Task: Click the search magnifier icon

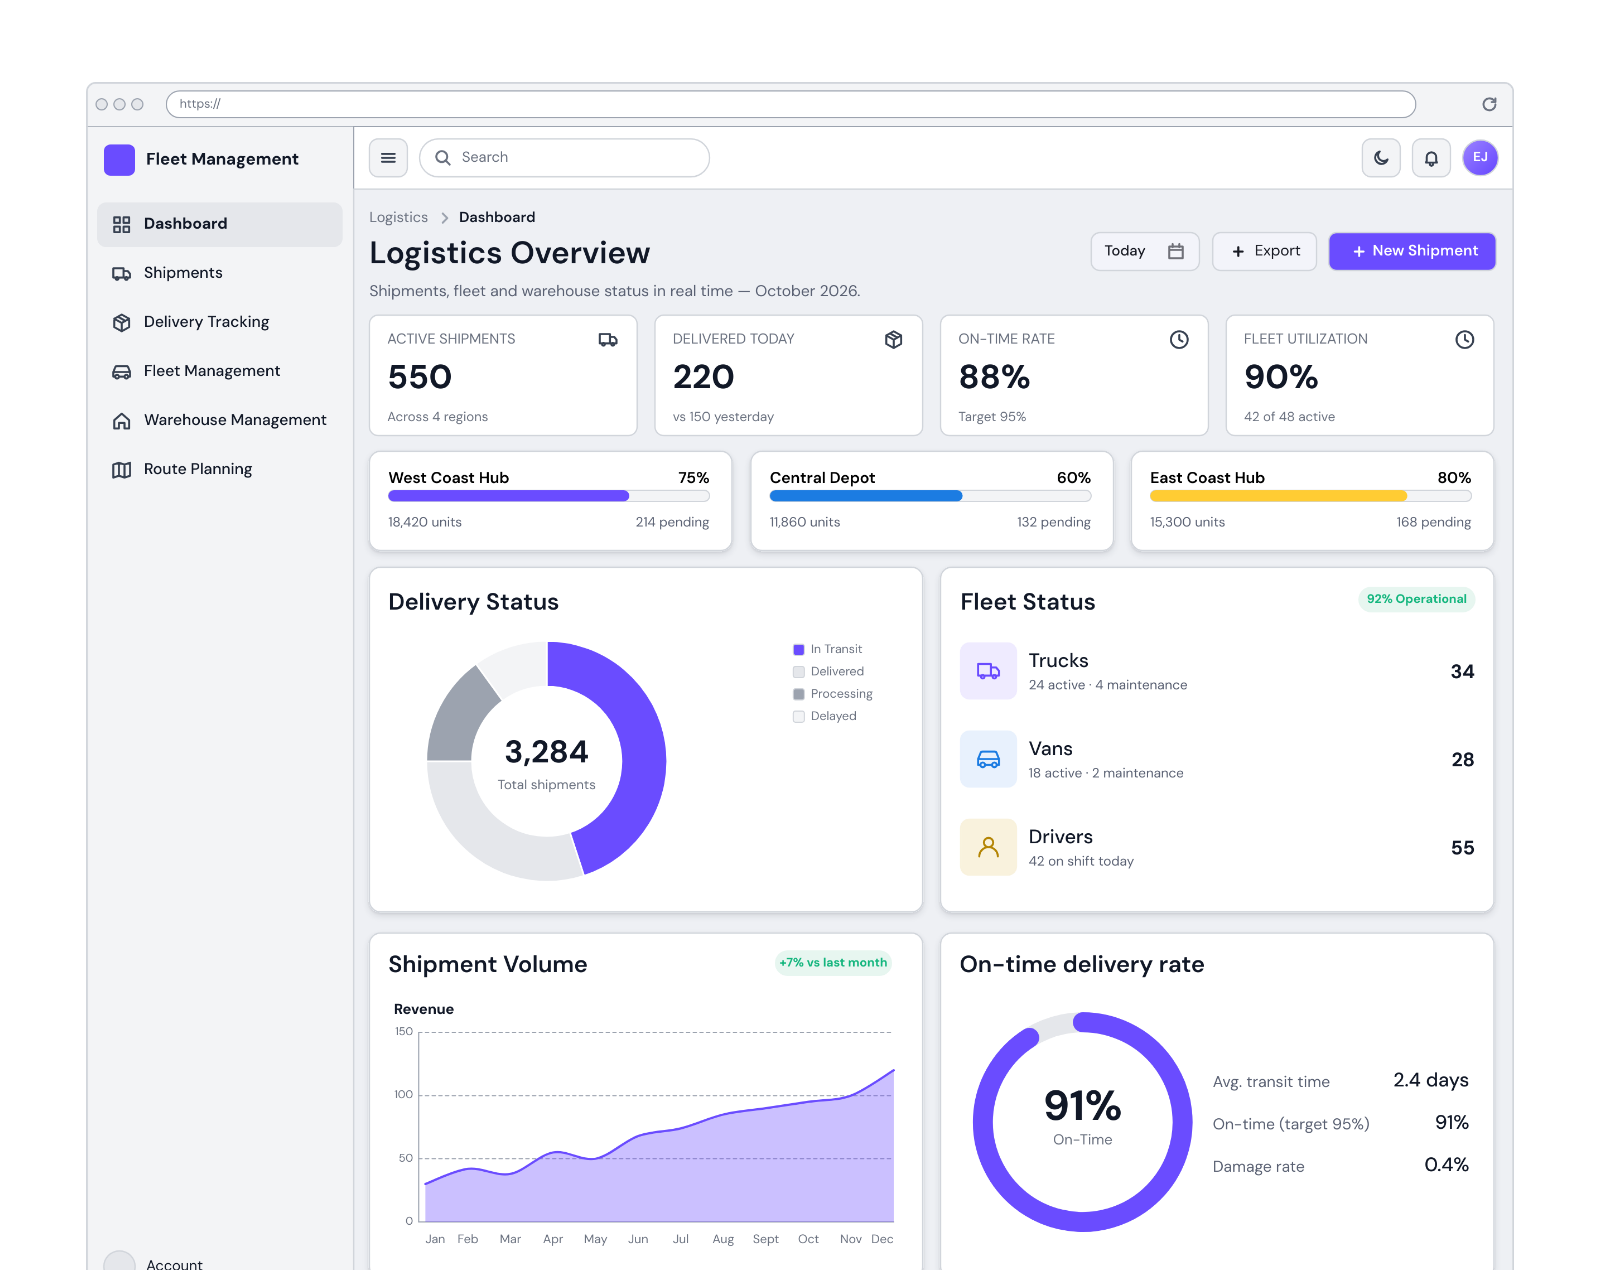Action: 443,158
